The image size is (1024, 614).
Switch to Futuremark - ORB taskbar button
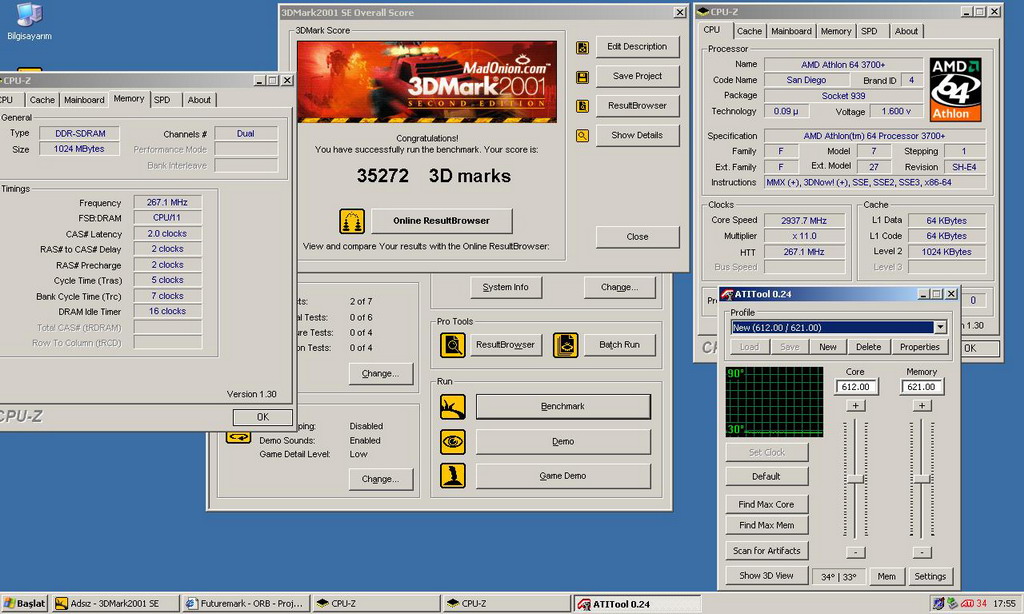[x=246, y=603]
